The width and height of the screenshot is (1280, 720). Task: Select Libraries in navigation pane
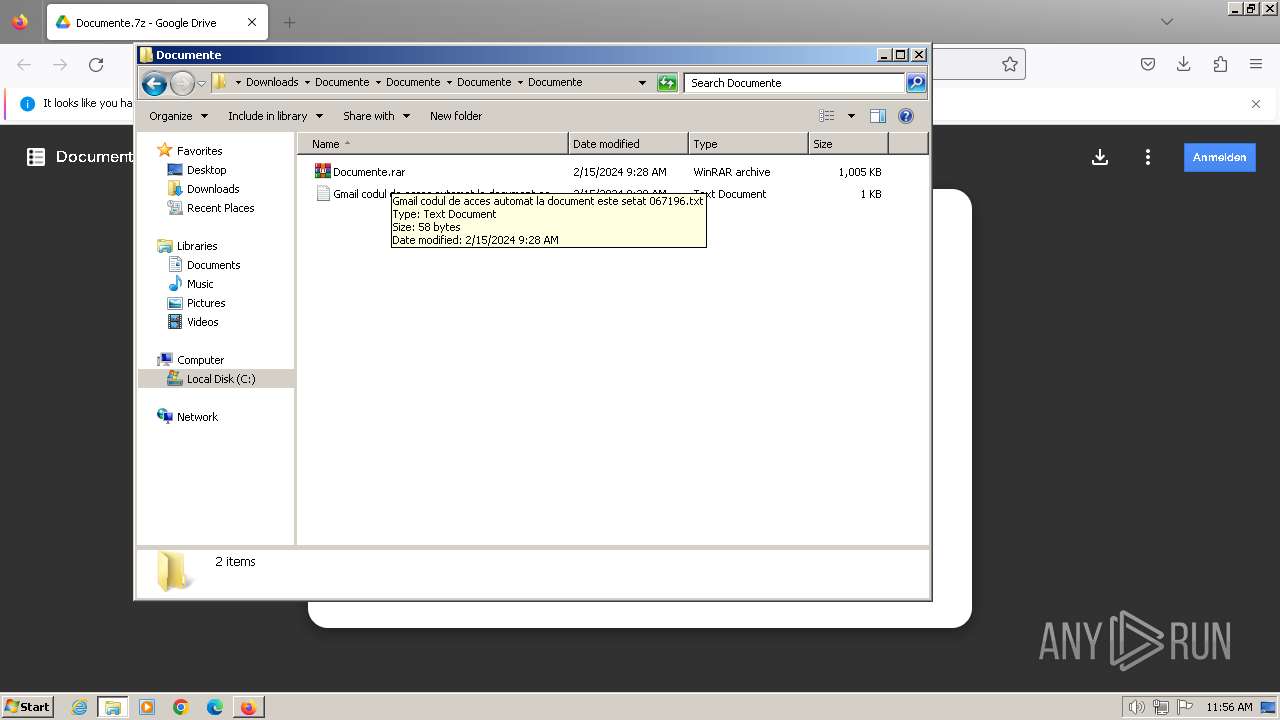(197, 246)
